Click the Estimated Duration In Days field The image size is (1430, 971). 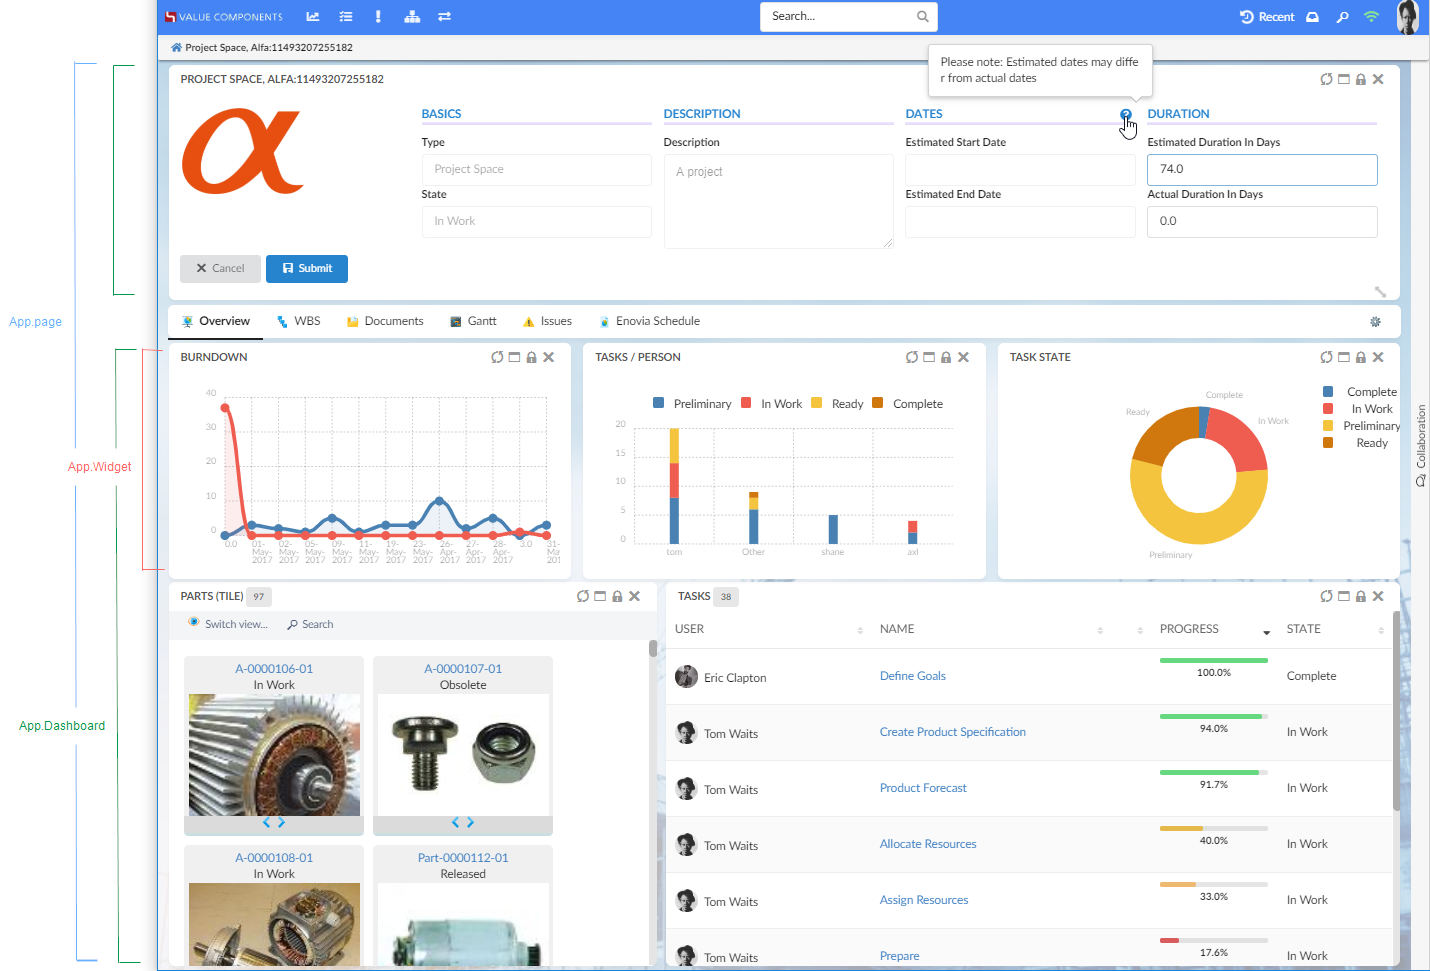(1261, 170)
